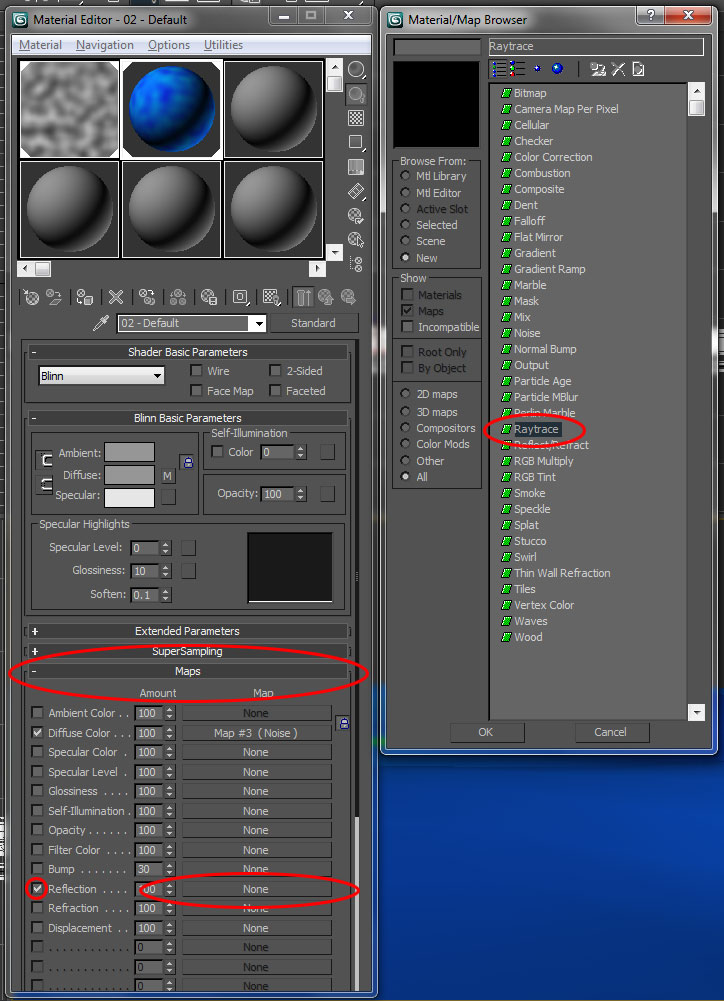Enable Self-Illumination Color checkbox

point(217,452)
